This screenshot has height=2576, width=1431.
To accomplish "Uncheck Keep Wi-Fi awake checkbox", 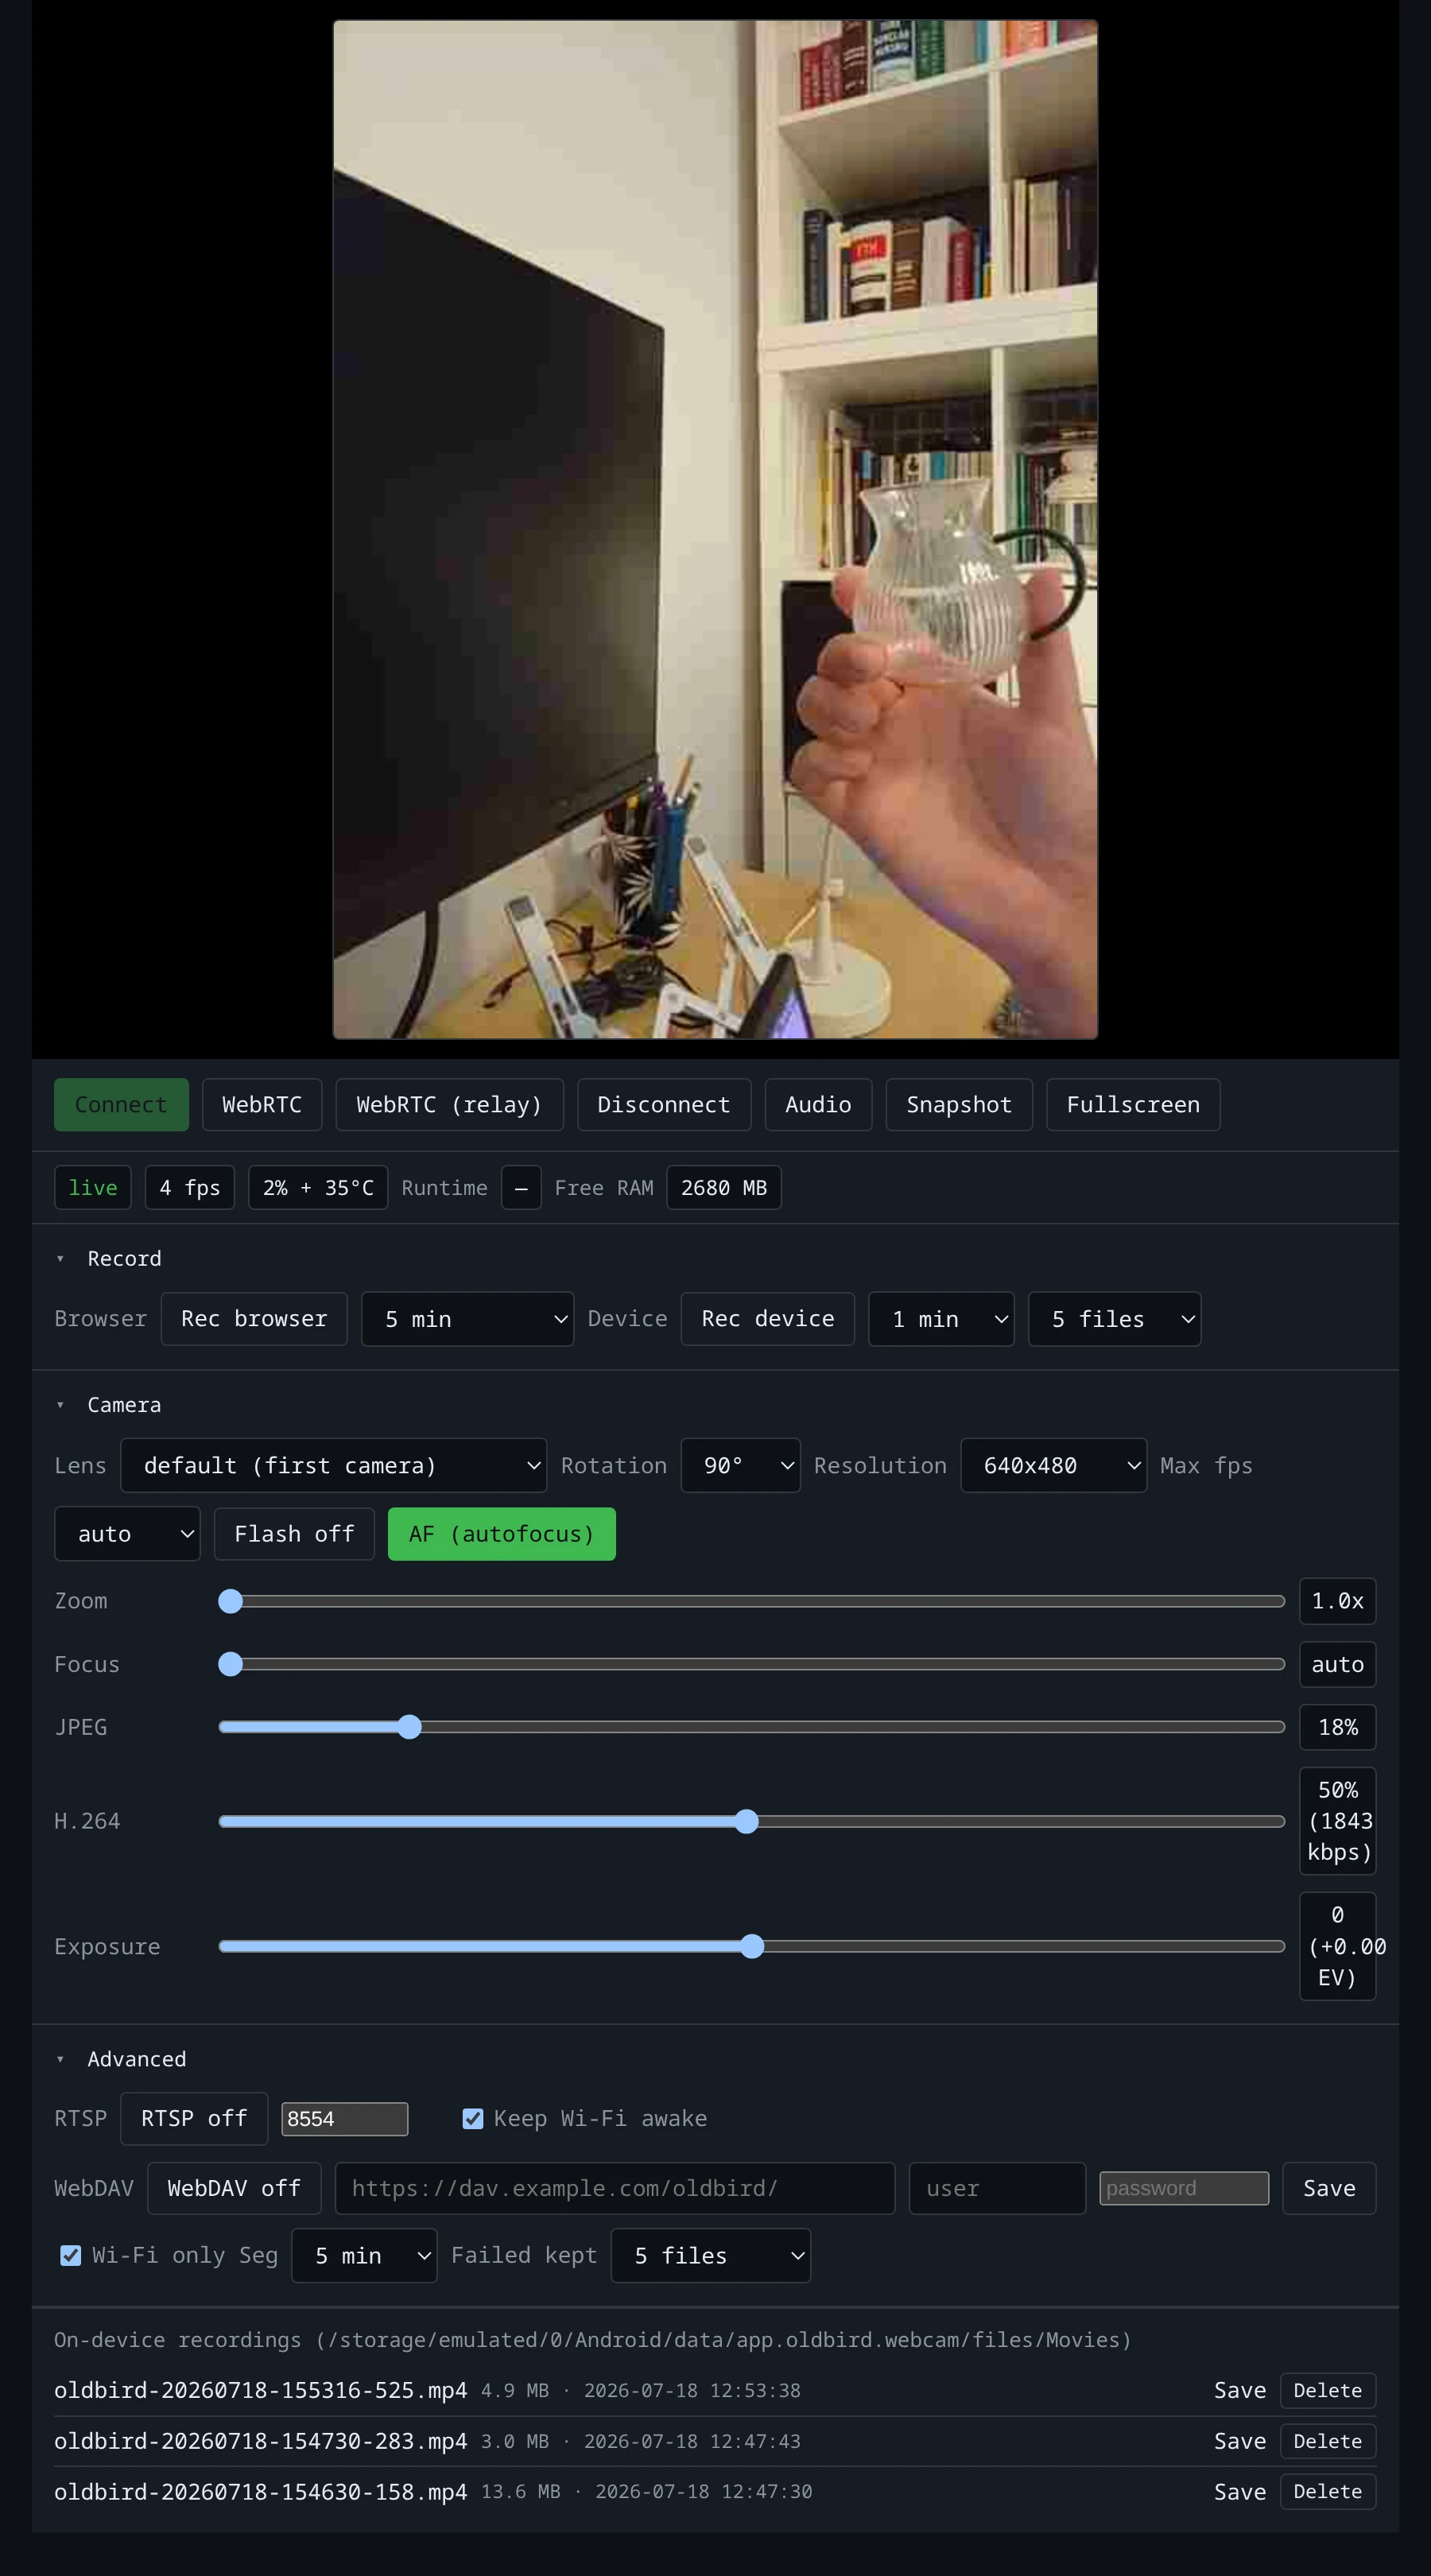I will [473, 2118].
